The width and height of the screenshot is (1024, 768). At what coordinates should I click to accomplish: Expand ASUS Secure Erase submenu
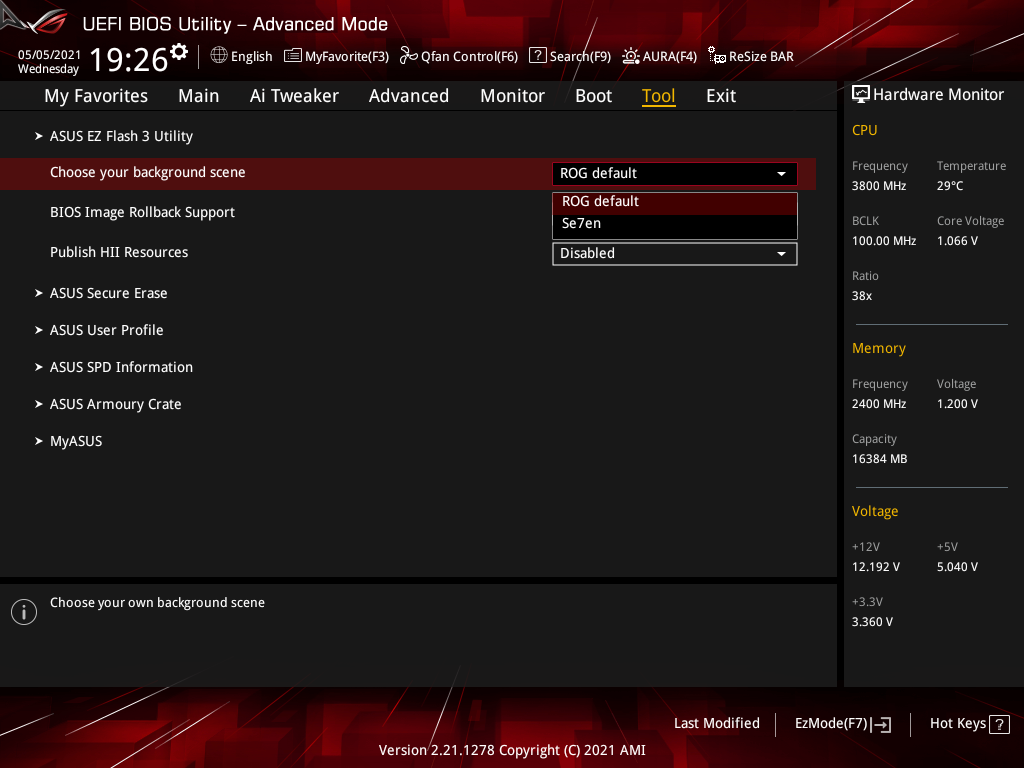pos(108,293)
